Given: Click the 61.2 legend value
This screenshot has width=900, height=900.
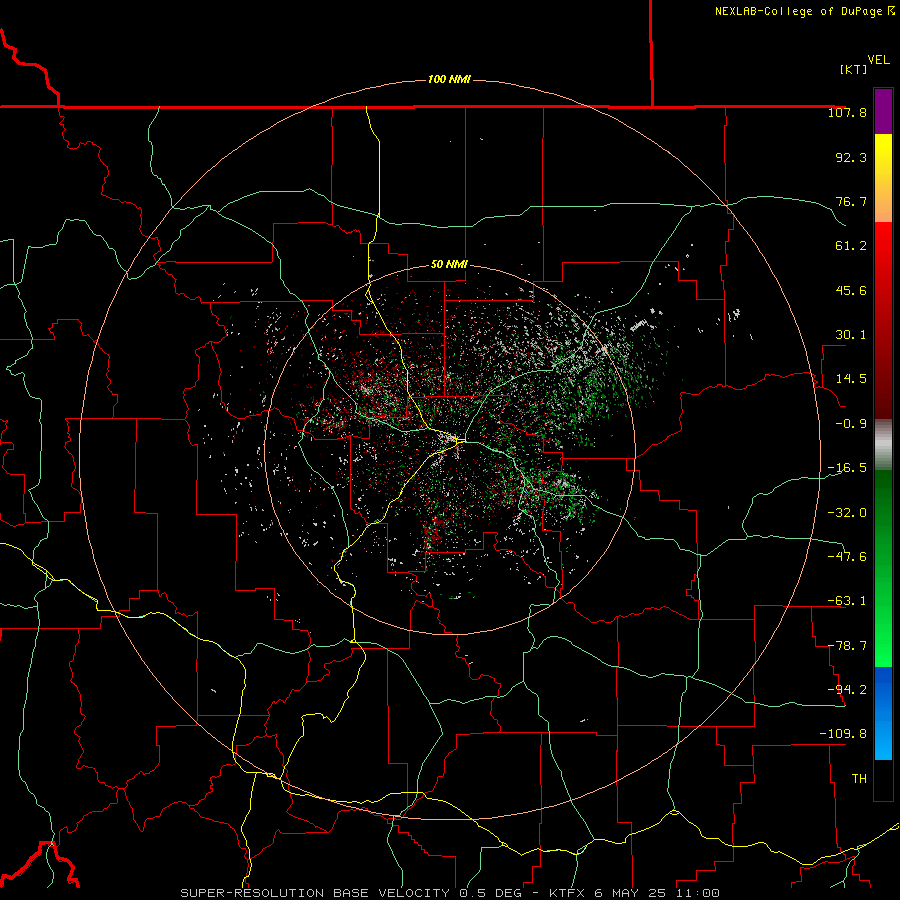Looking at the screenshot, I should coord(851,246).
